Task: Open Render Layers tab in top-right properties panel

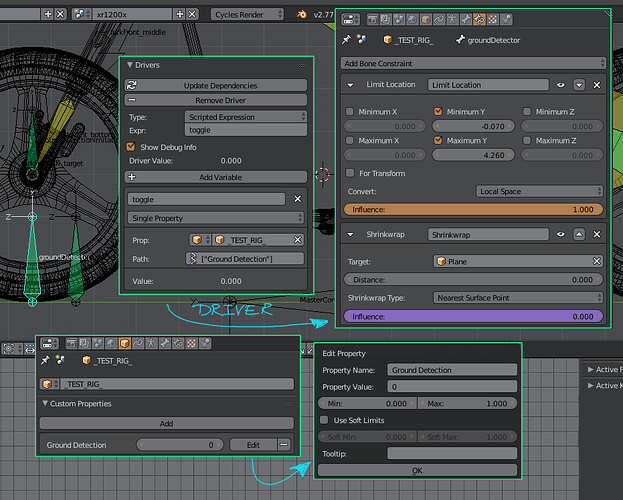Action: click(x=385, y=19)
